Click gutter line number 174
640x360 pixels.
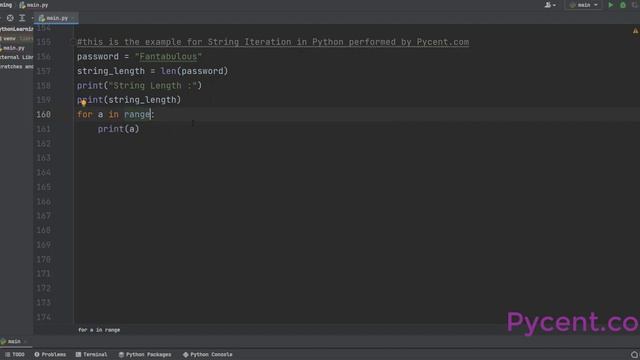point(44,317)
